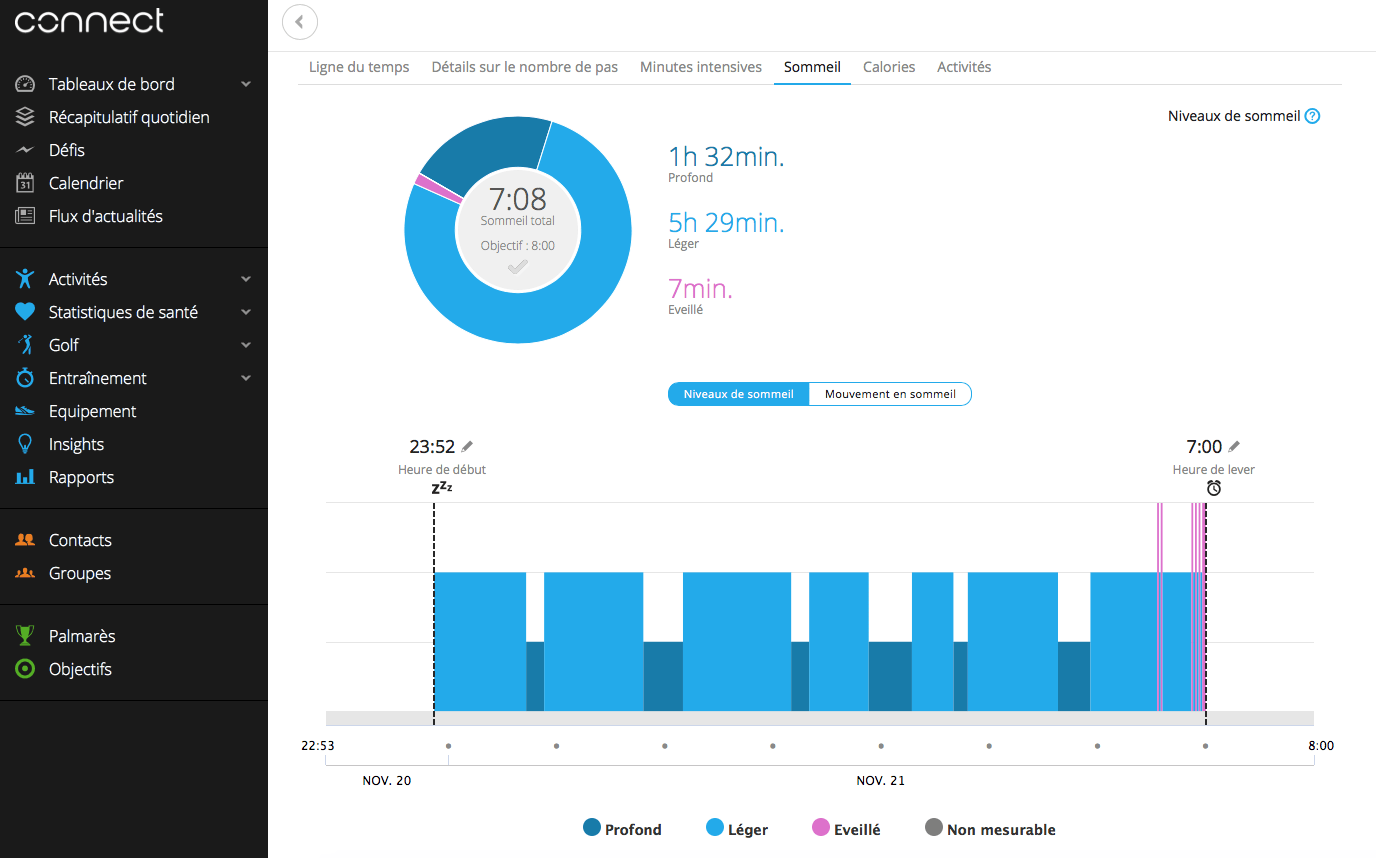
Task: Expand the Activités sidebar section
Action: click(246, 278)
